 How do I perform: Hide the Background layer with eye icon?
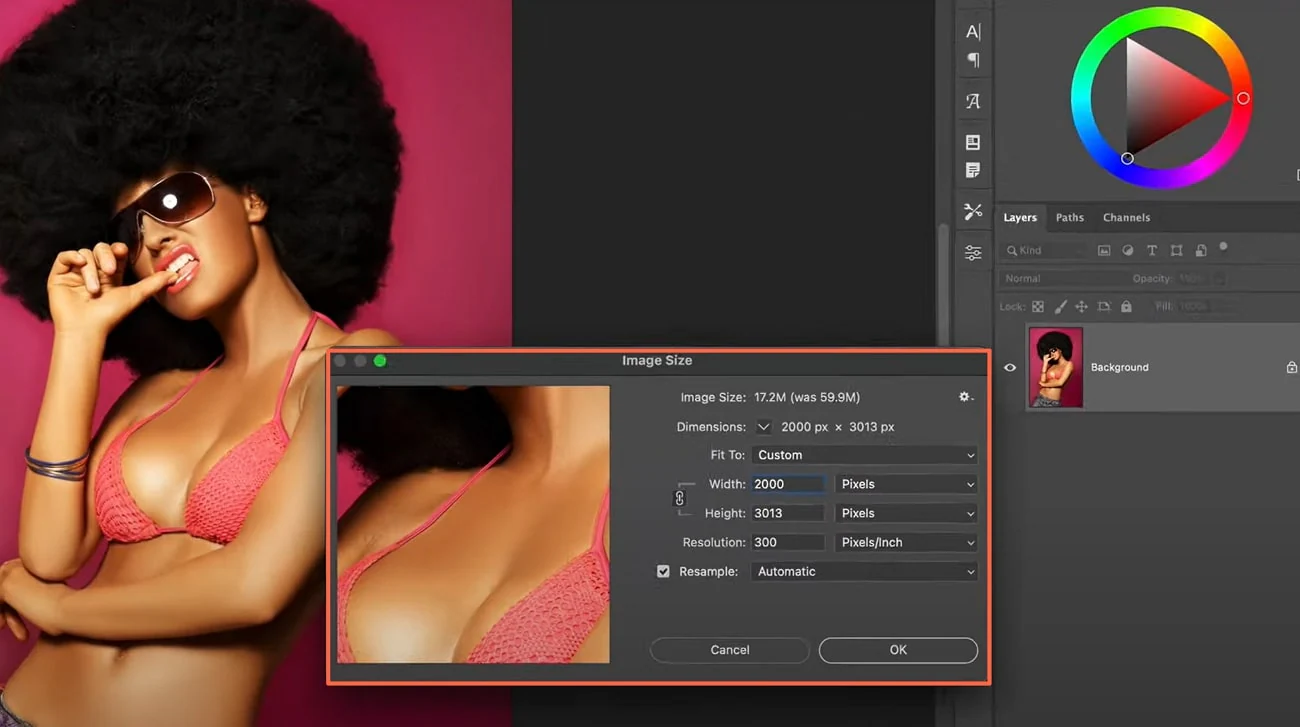(x=1010, y=368)
